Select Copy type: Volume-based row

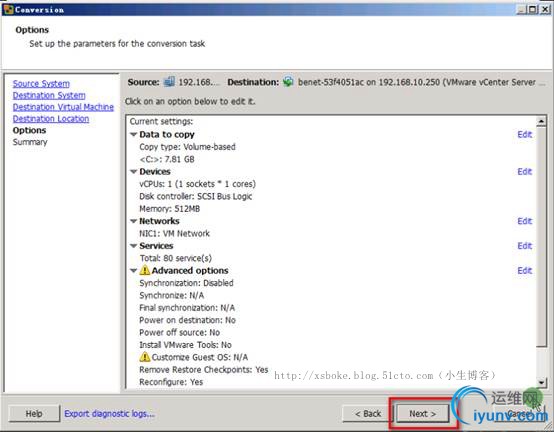click(187, 147)
